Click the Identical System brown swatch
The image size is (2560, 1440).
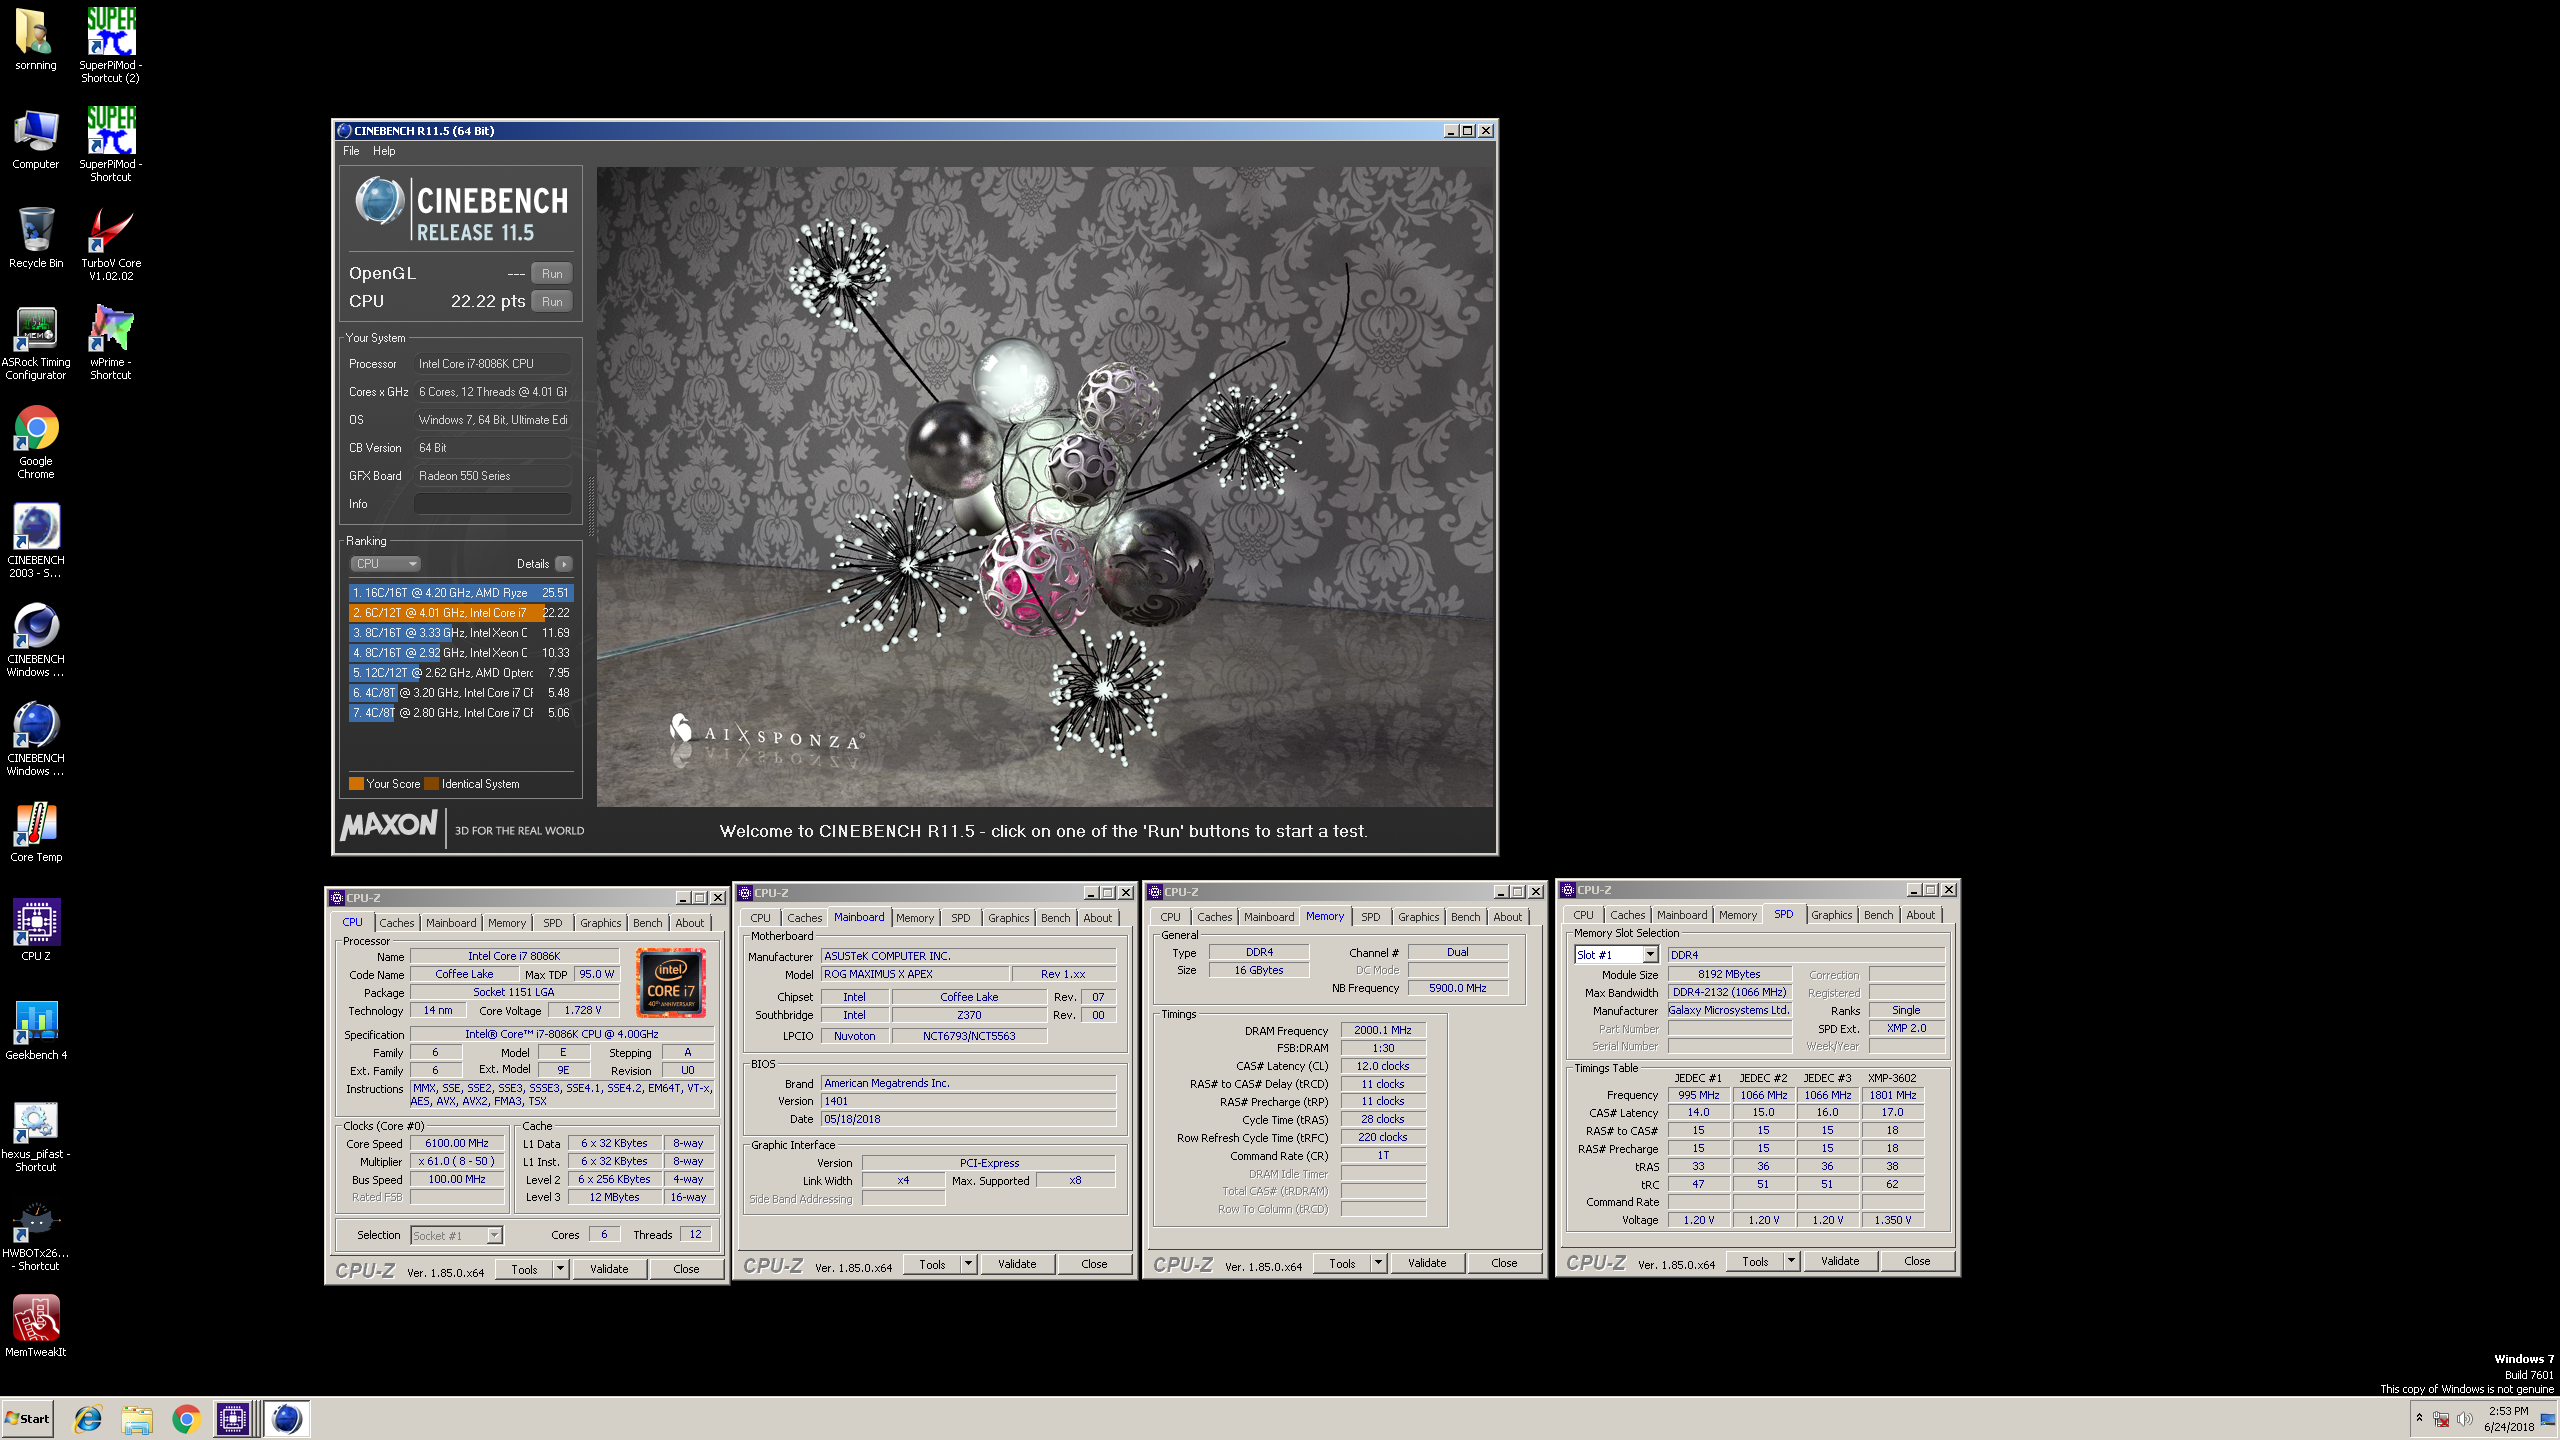432,784
